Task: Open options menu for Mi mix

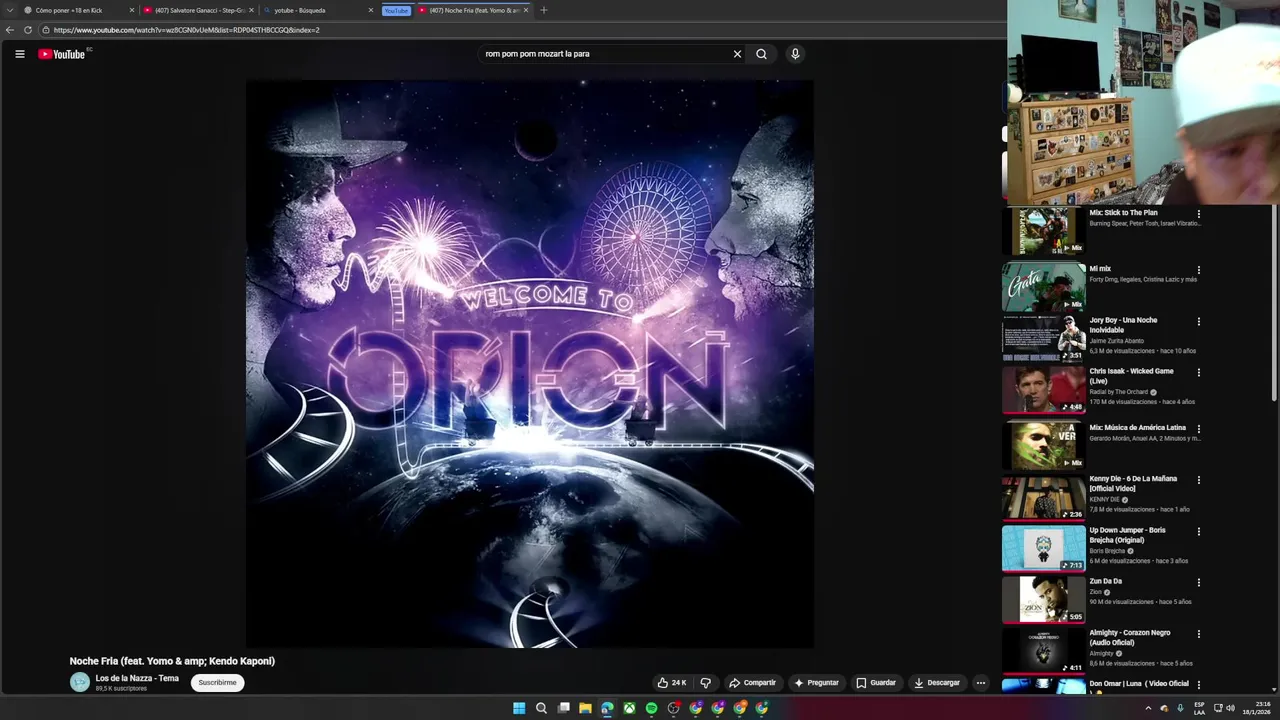Action: tap(1199, 270)
